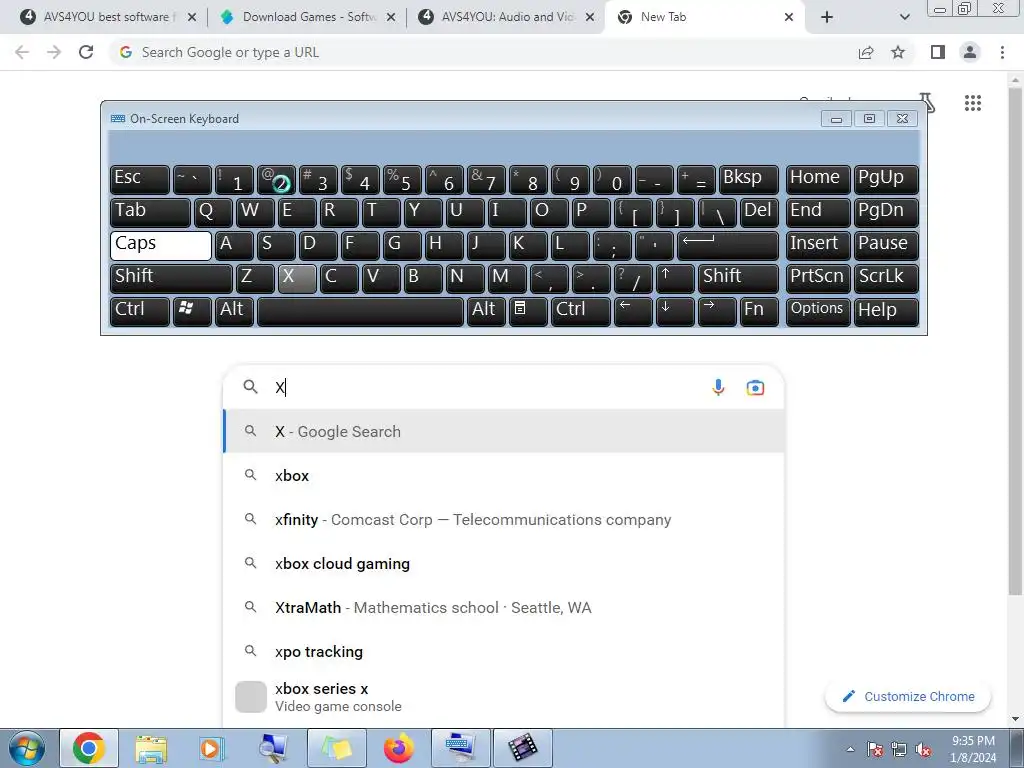The image size is (1024, 768).
Task: Toggle the left Ctrl key
Action: (x=140, y=311)
